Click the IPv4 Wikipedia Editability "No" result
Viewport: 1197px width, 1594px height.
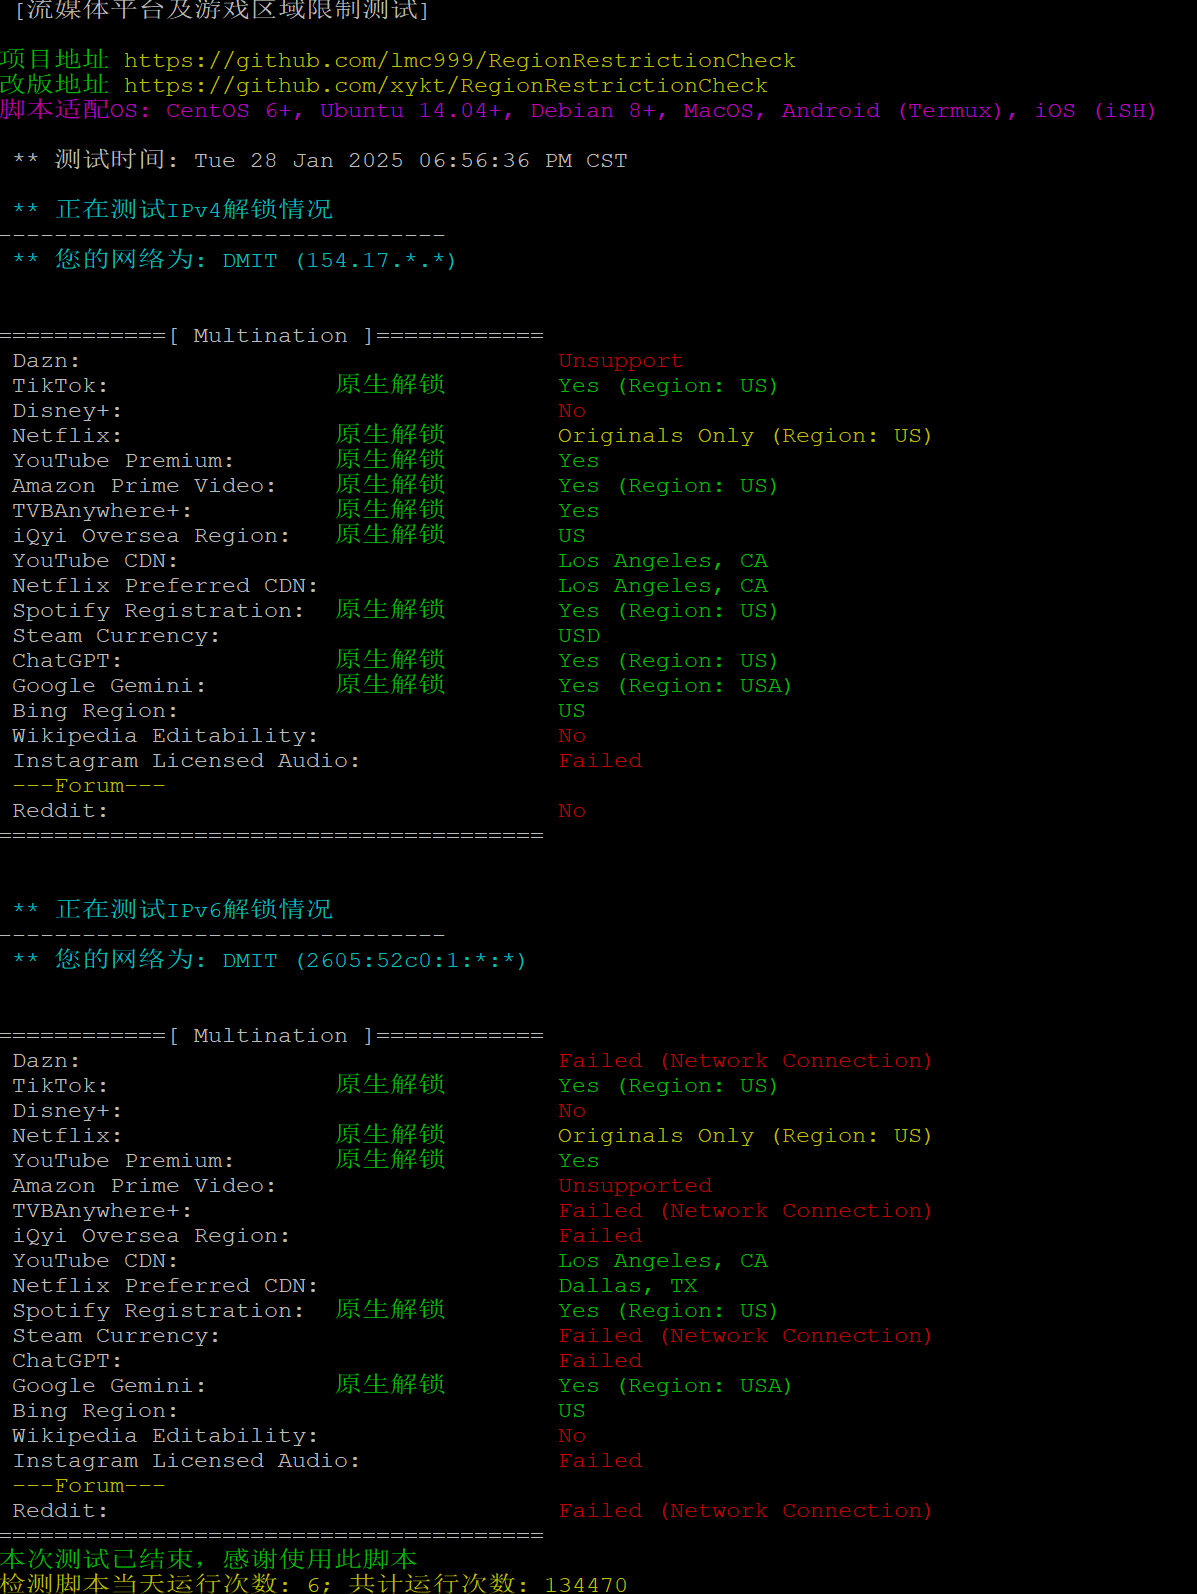pos(572,736)
